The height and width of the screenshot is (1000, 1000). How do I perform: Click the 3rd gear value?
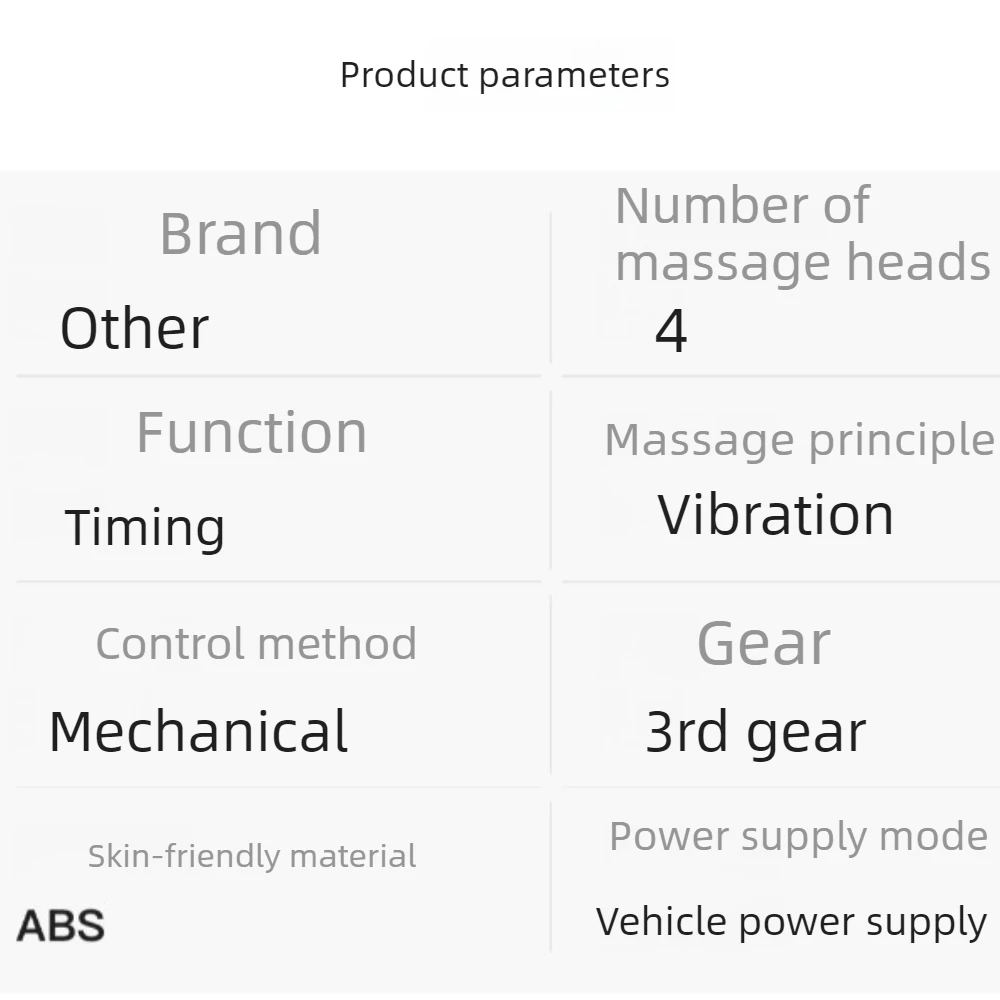[756, 733]
